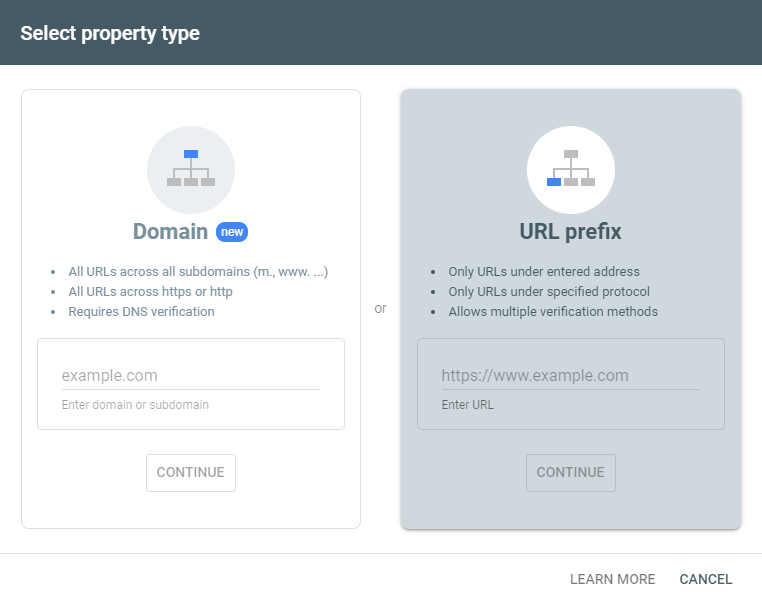Click "Only URLs under specified protocol" text
This screenshot has height=602, width=762.
click(549, 292)
